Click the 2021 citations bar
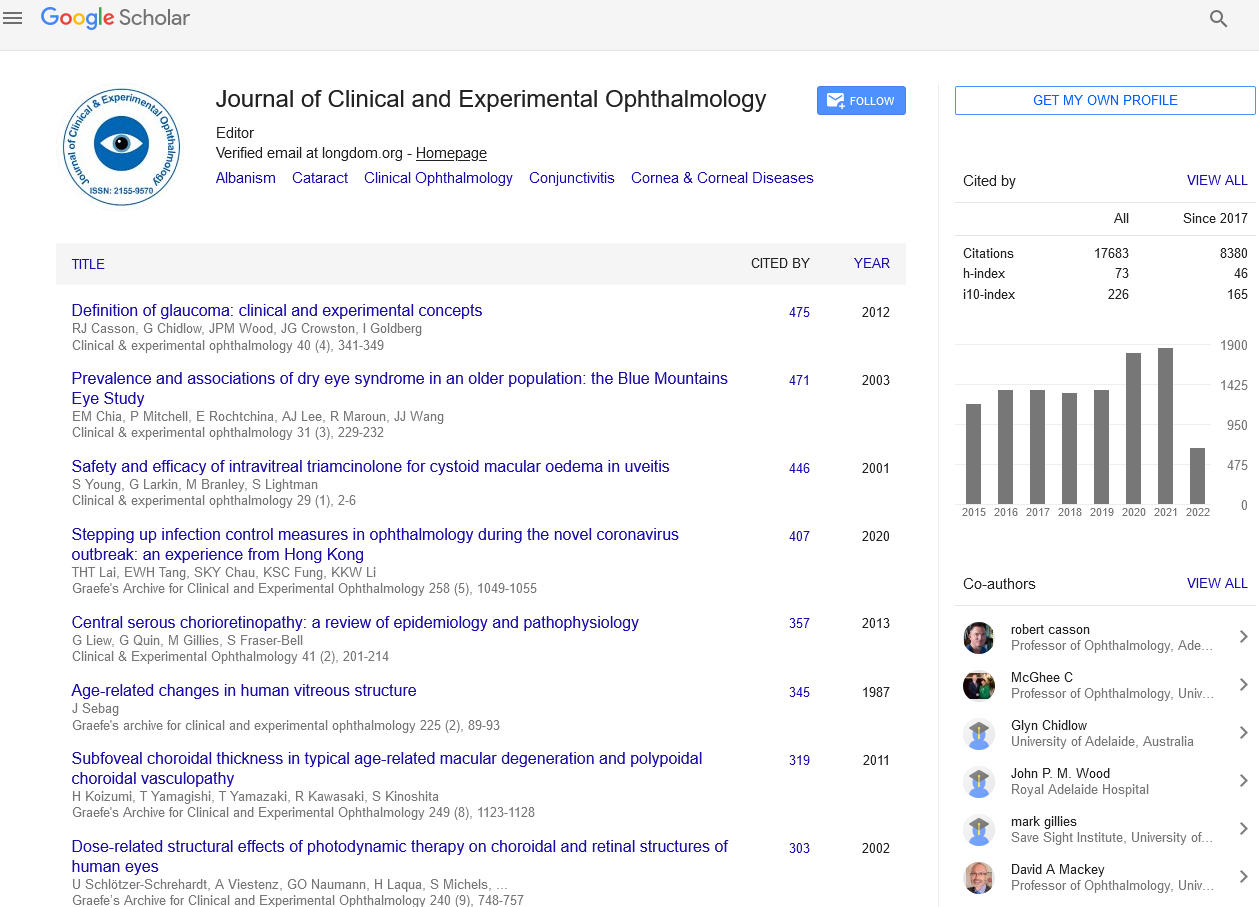 coord(1165,426)
